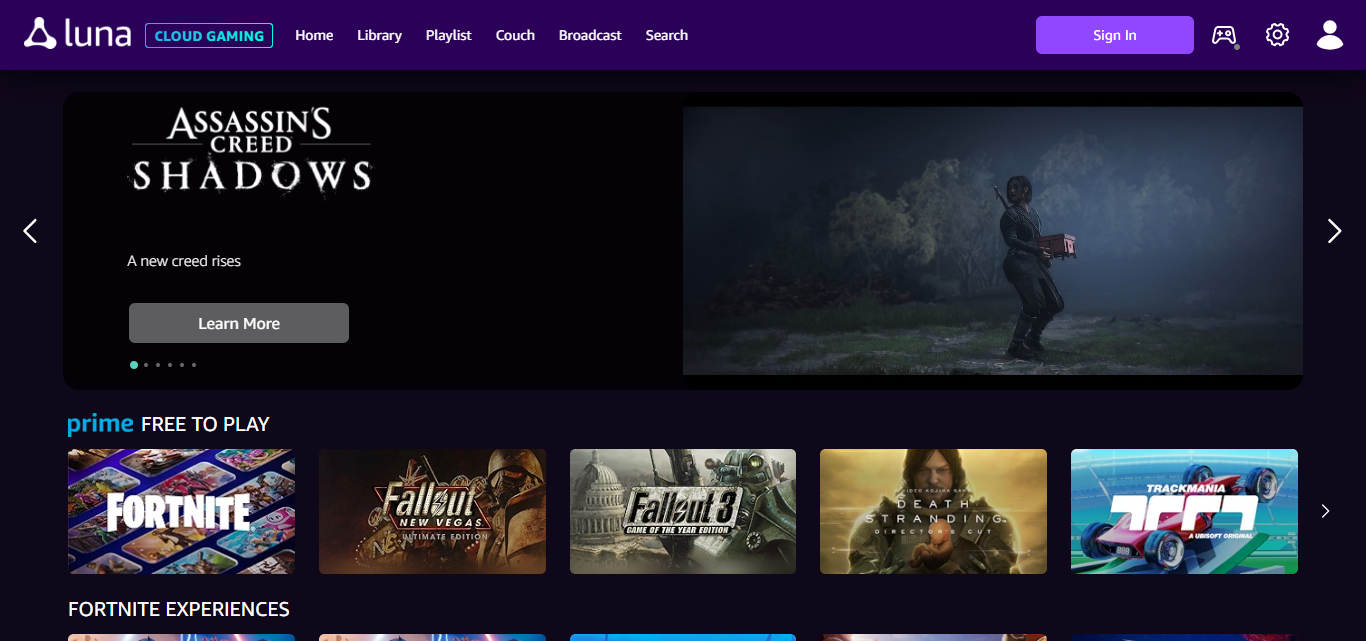This screenshot has width=1366, height=641.
Task: Select the third carousel dot
Action: tap(158, 365)
